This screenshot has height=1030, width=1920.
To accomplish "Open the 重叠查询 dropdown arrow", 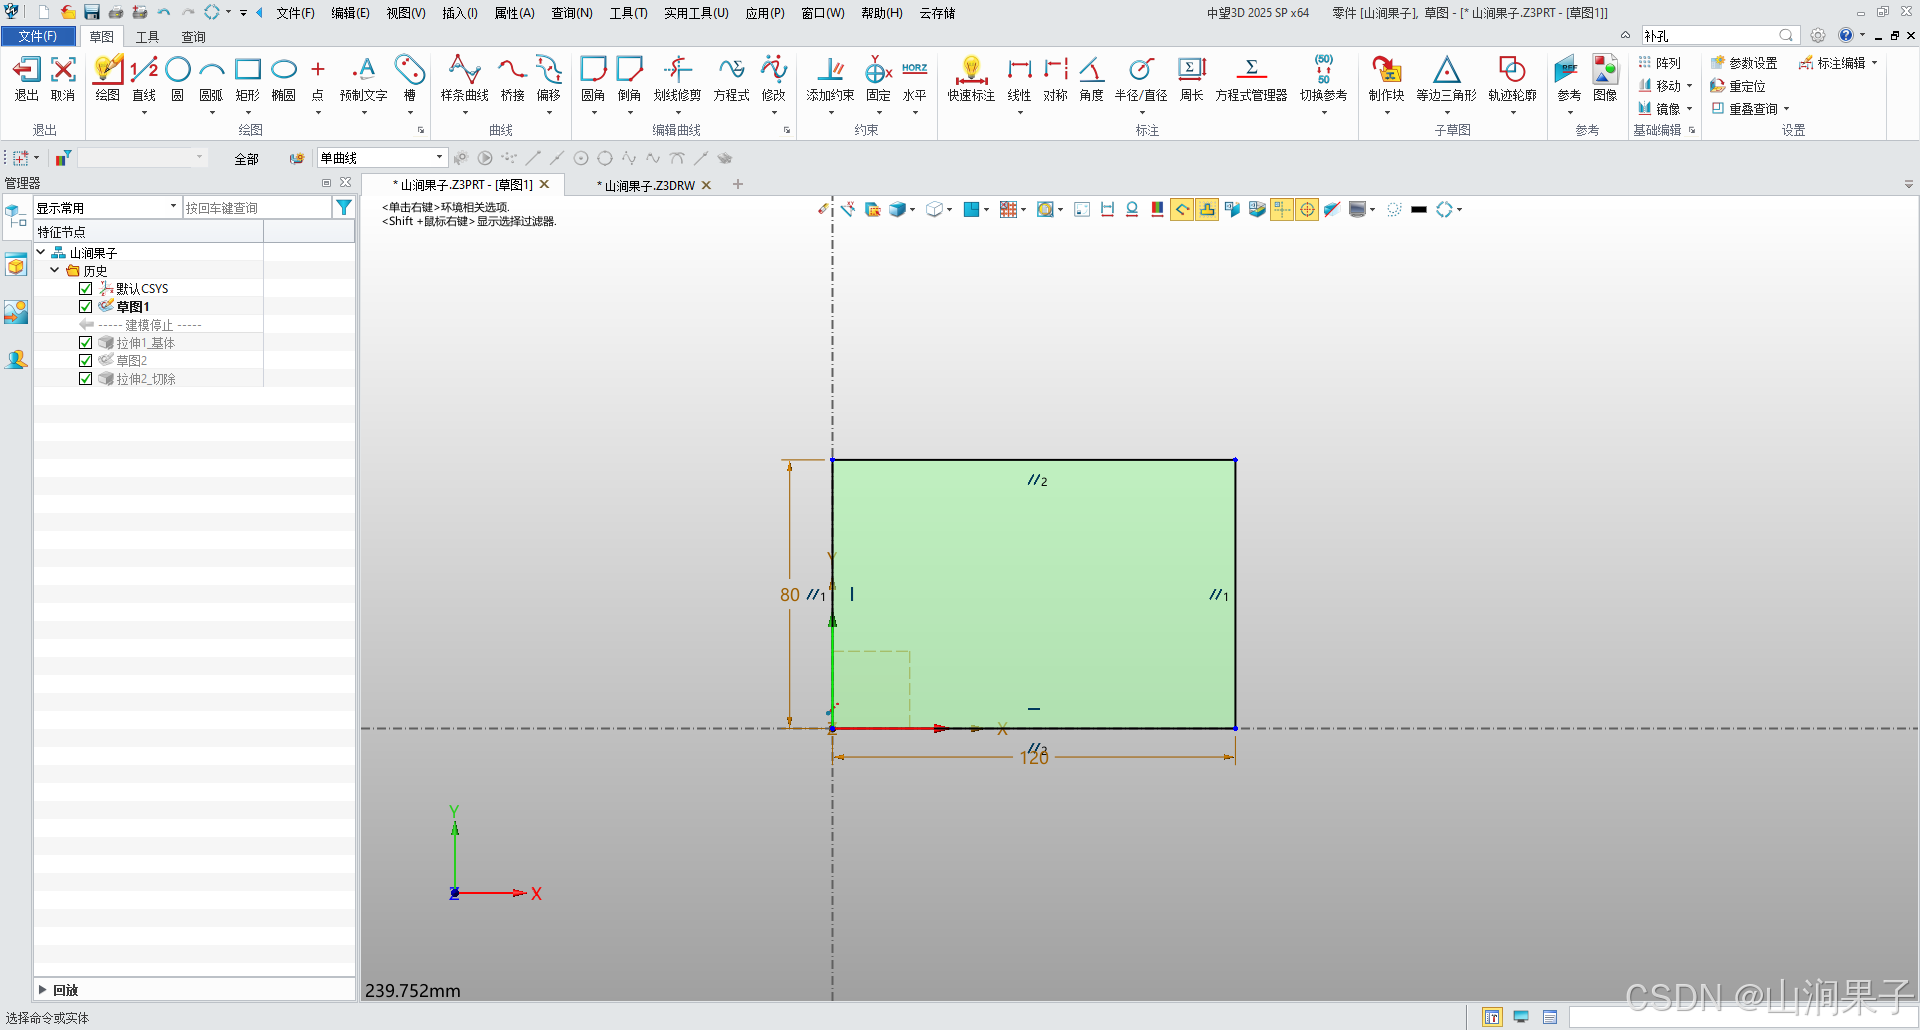I will 1786,108.
